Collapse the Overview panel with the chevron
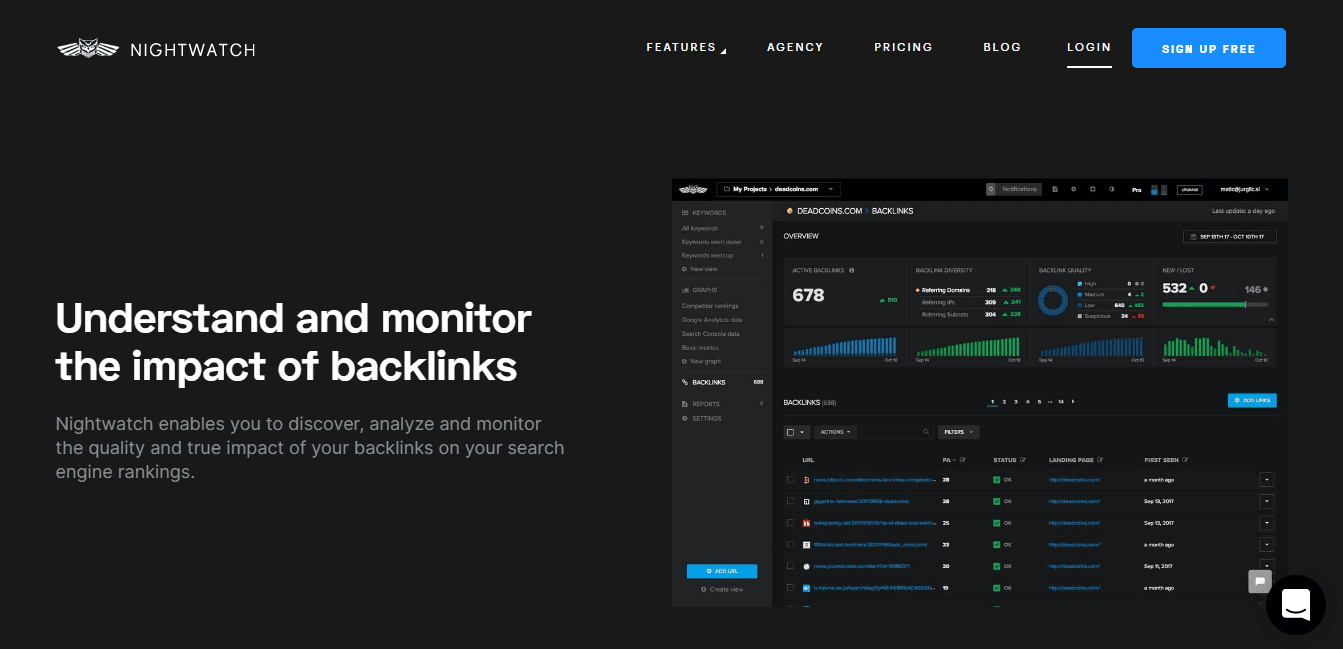Screen dimensions: 1343x649 (1272, 320)
